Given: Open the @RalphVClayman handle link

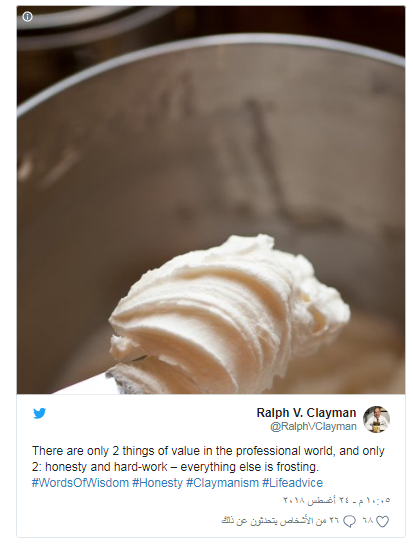Looking at the screenshot, I should (313, 427).
